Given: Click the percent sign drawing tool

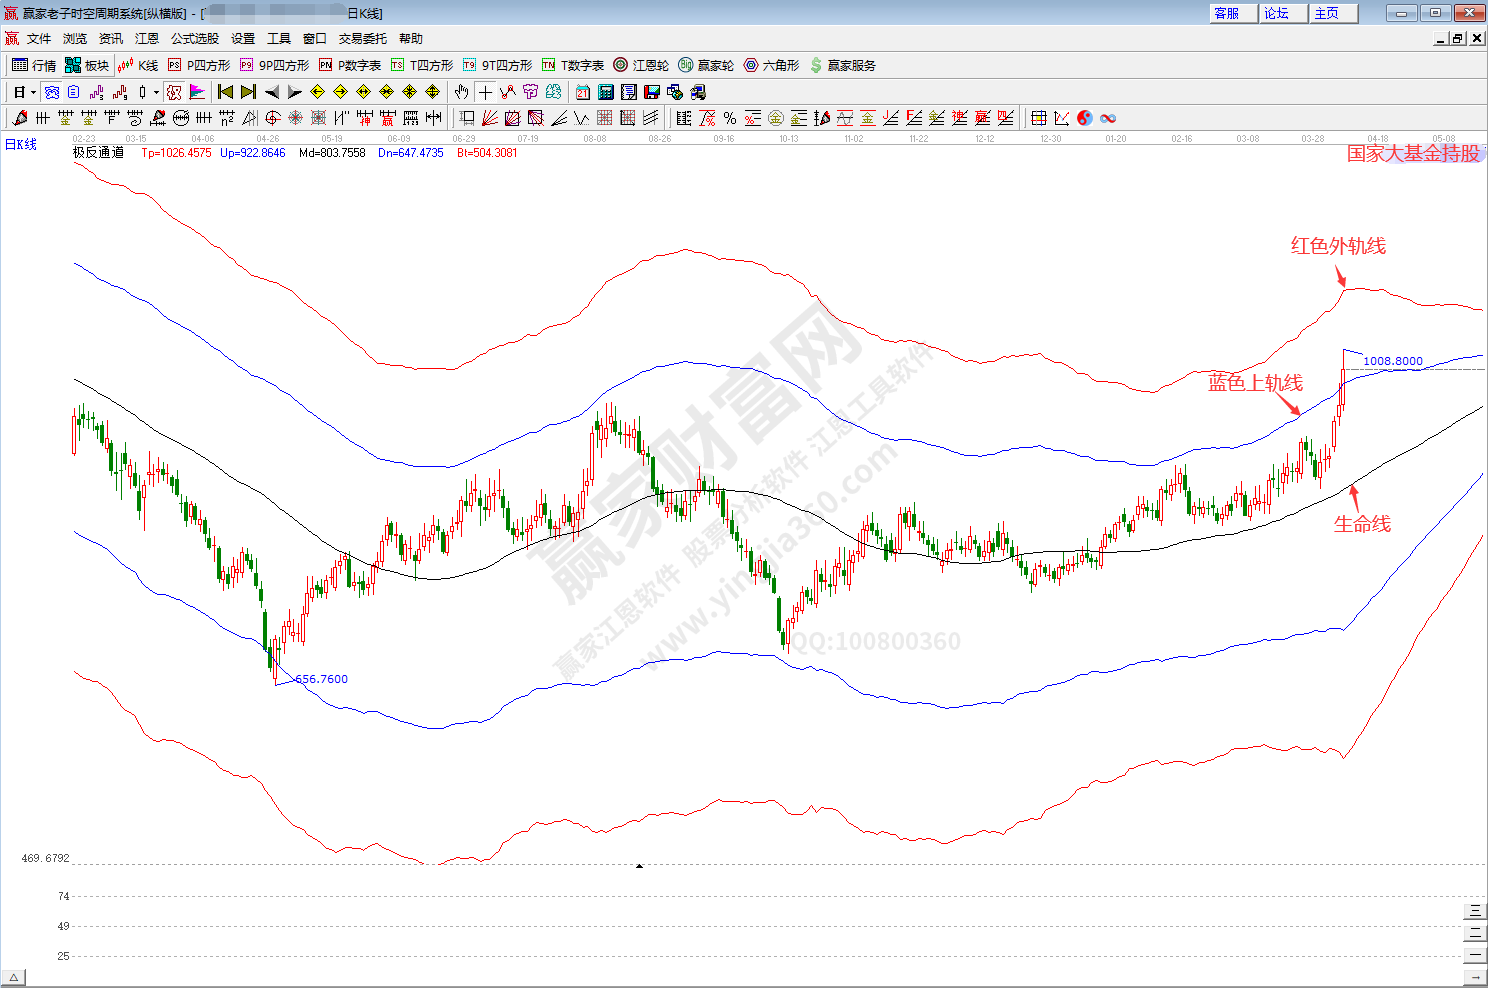Looking at the screenshot, I should 730,118.
